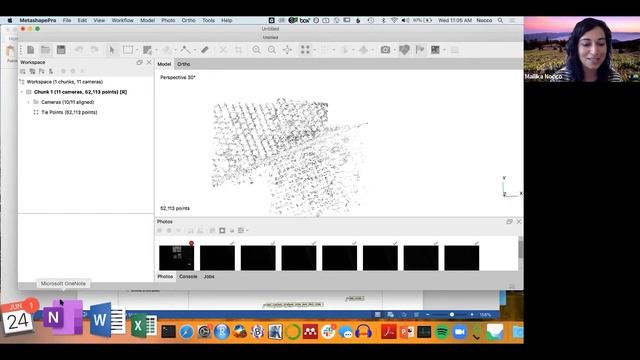Click the Workspace root tree item

point(64,82)
